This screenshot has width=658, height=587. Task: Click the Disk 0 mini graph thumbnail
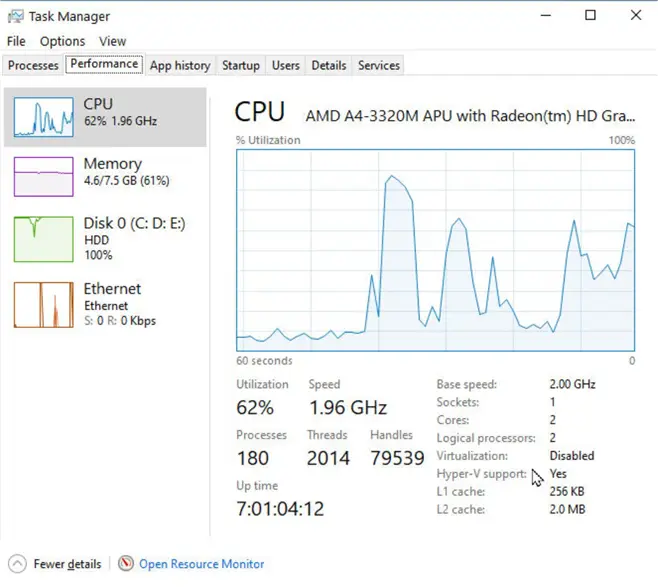(x=43, y=239)
